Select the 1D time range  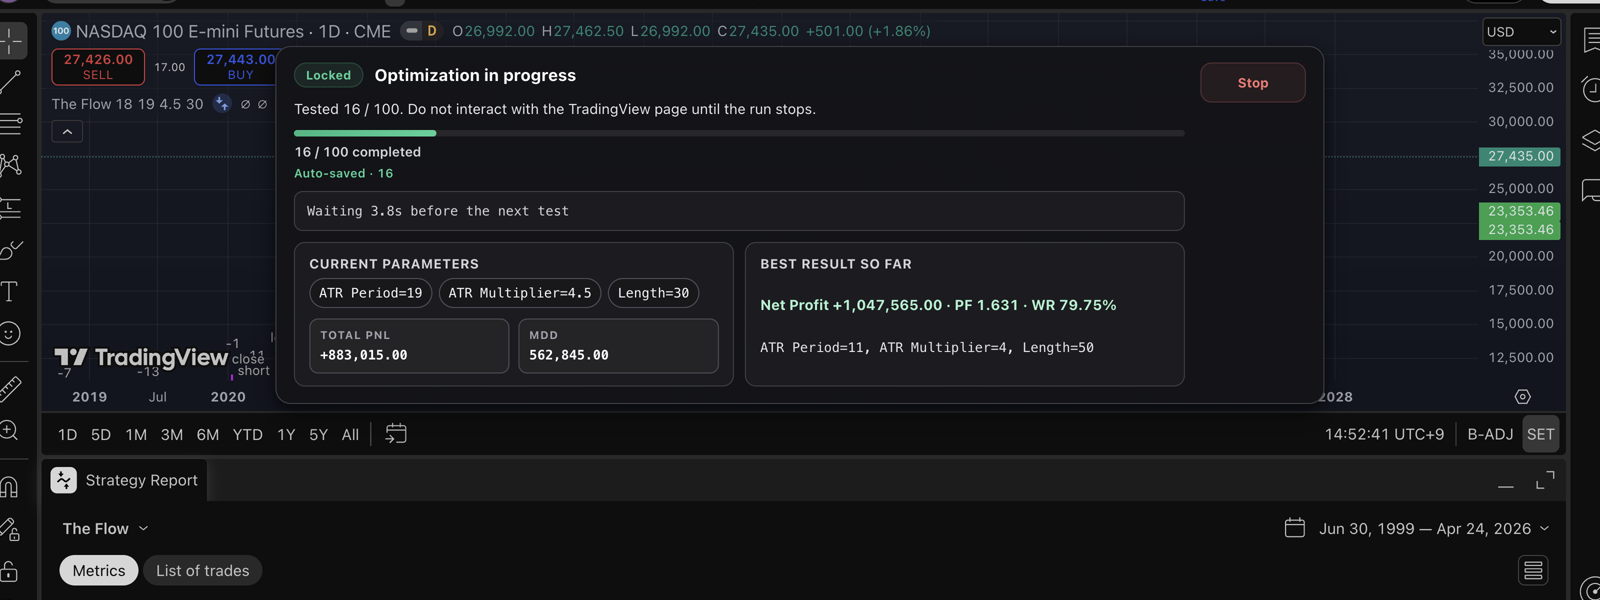pyautogui.click(x=68, y=434)
